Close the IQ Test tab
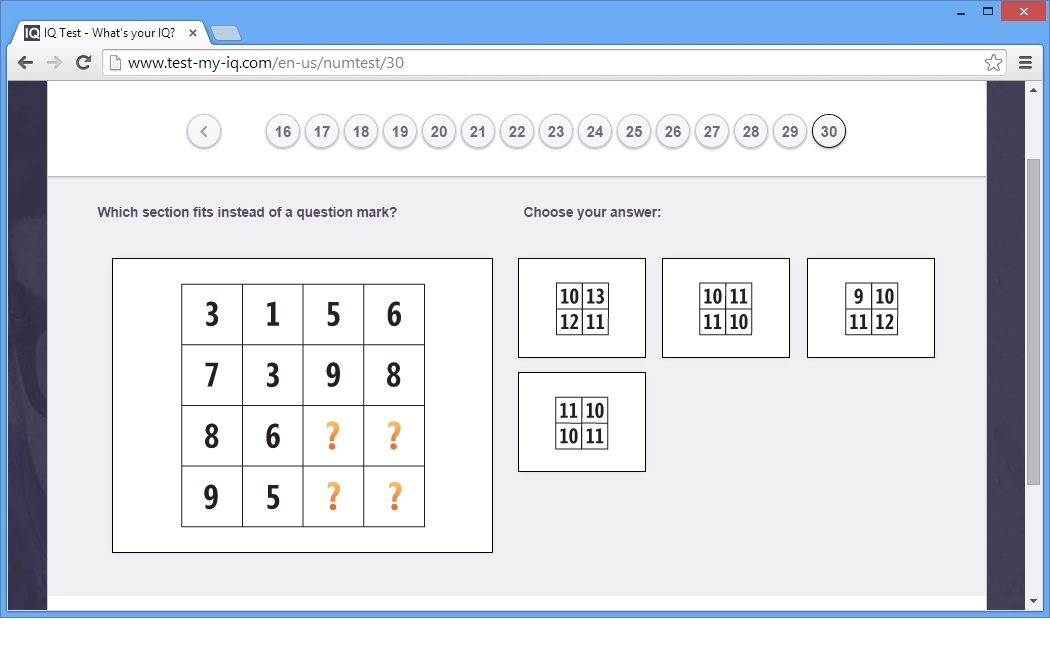The height and width of the screenshot is (672, 1050). (193, 33)
